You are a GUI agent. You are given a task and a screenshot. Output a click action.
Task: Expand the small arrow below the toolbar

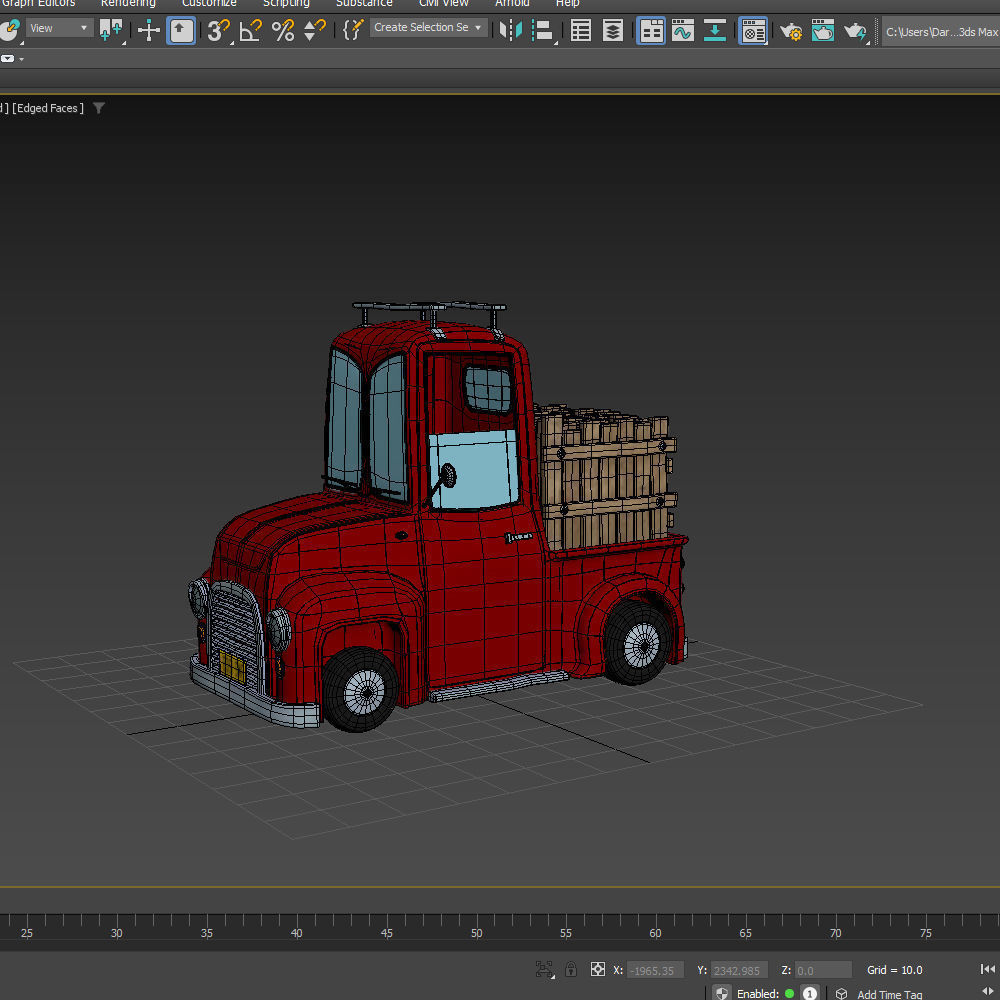(22, 59)
